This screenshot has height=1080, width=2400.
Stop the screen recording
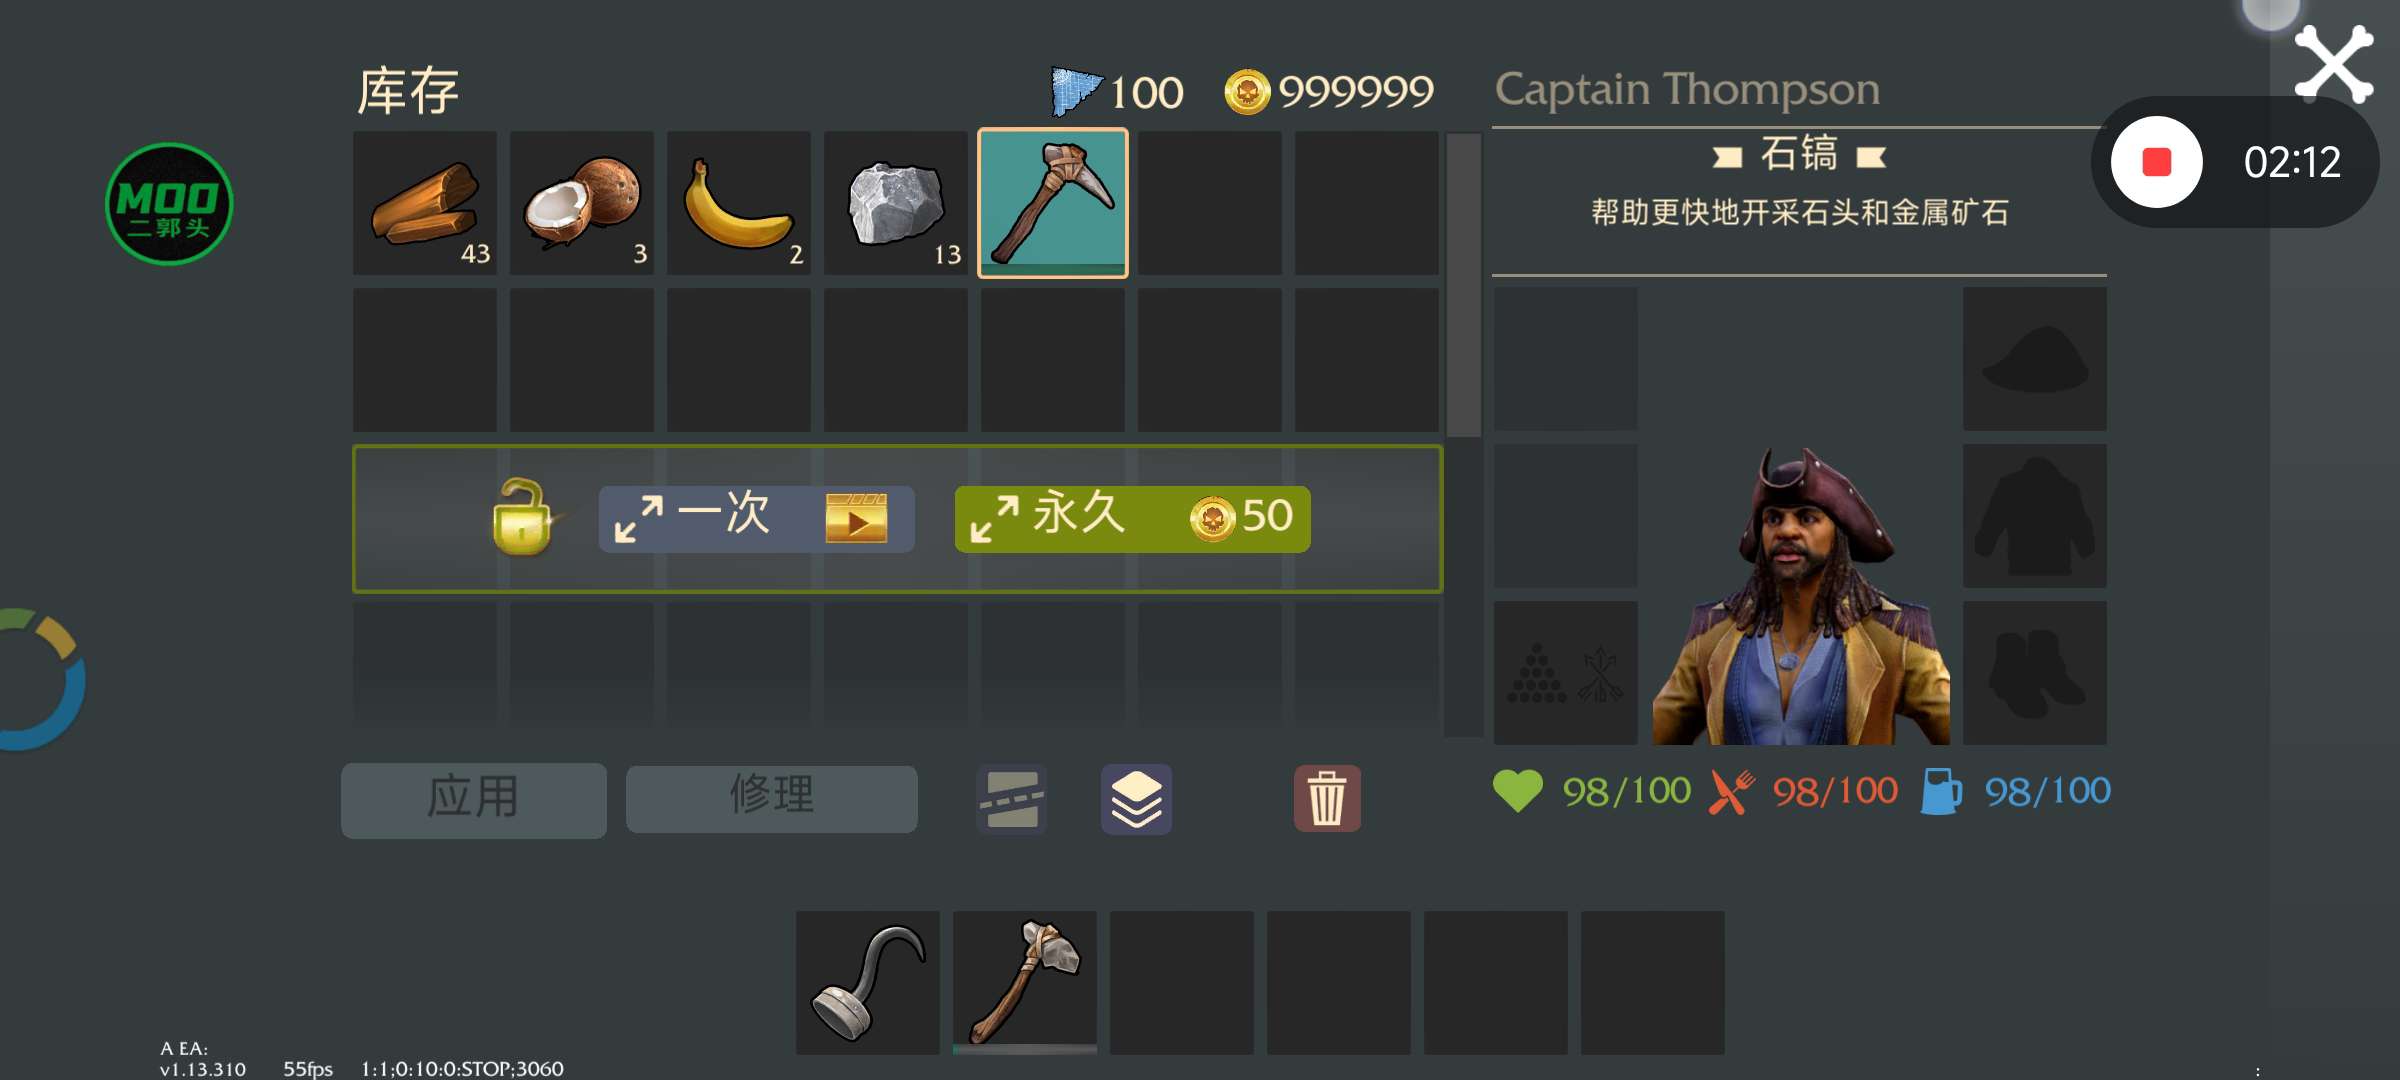coord(2157,162)
